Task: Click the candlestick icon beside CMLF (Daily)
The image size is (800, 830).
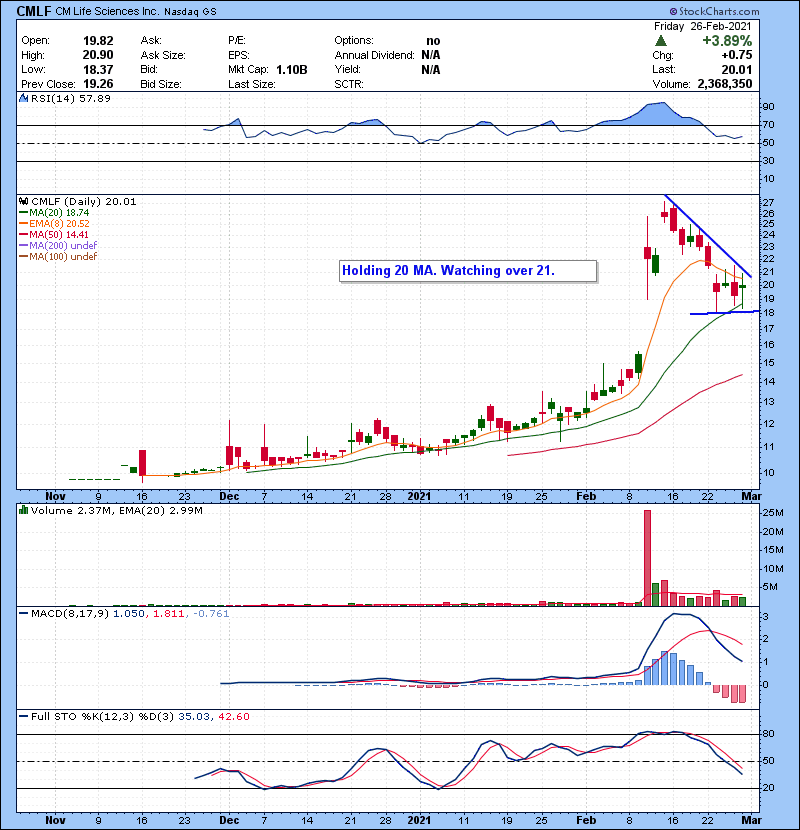Action: pos(23,202)
